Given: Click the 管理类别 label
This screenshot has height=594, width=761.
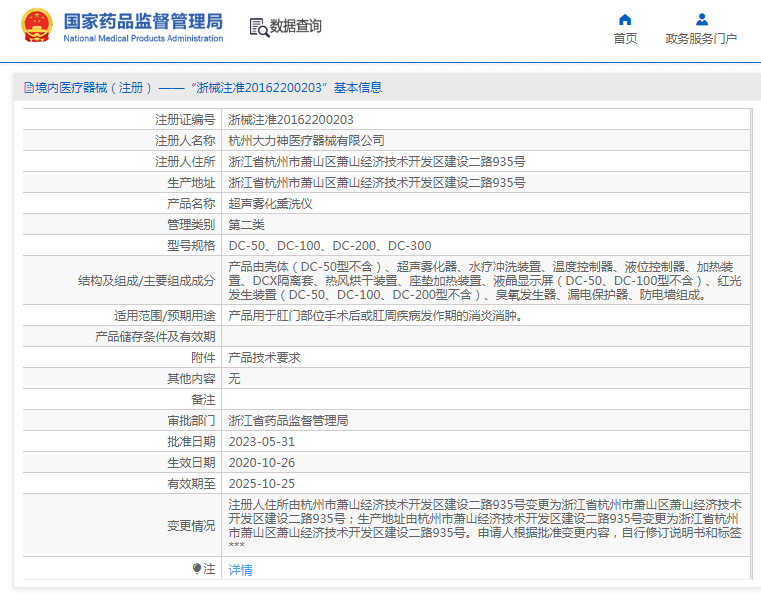Looking at the screenshot, I should [x=191, y=225].
